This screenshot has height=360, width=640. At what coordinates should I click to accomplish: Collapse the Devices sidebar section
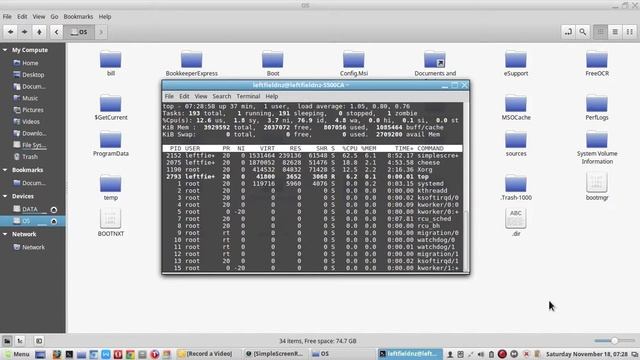coord(5,196)
